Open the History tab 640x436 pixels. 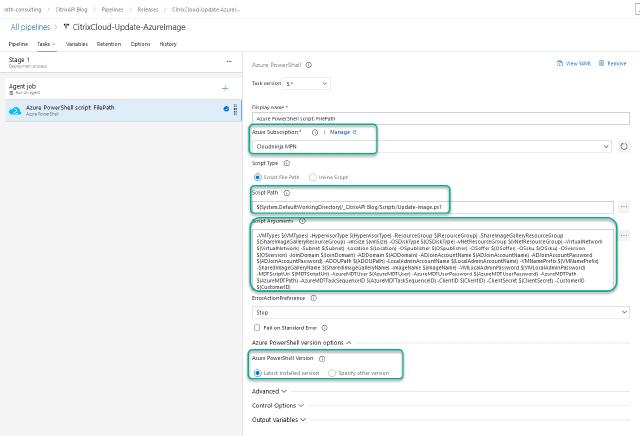coord(168,44)
